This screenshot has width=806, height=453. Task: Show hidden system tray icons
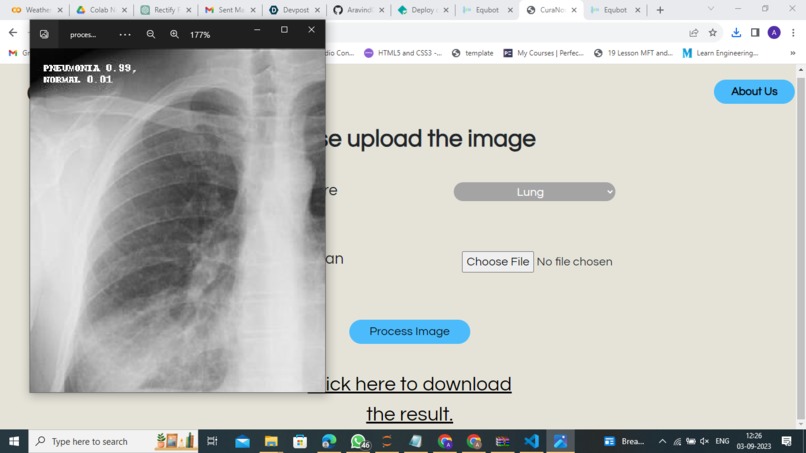pyautogui.click(x=662, y=441)
